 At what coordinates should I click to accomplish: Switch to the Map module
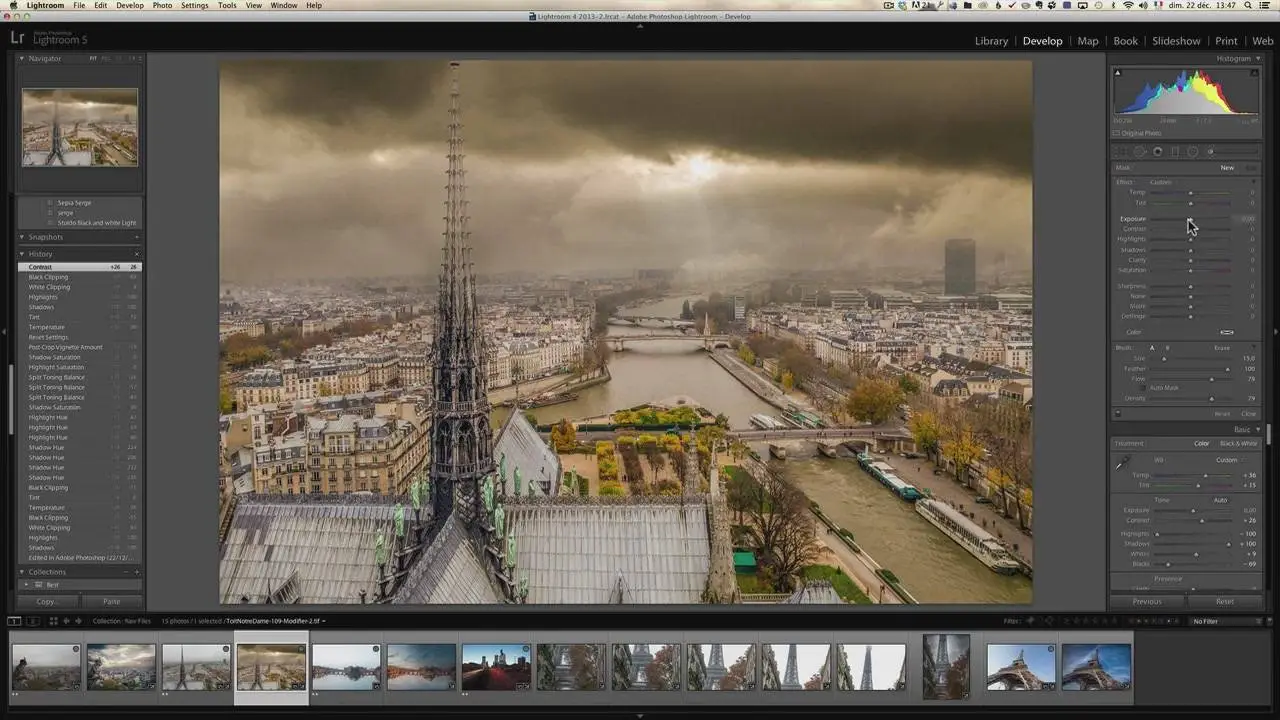coord(1088,41)
